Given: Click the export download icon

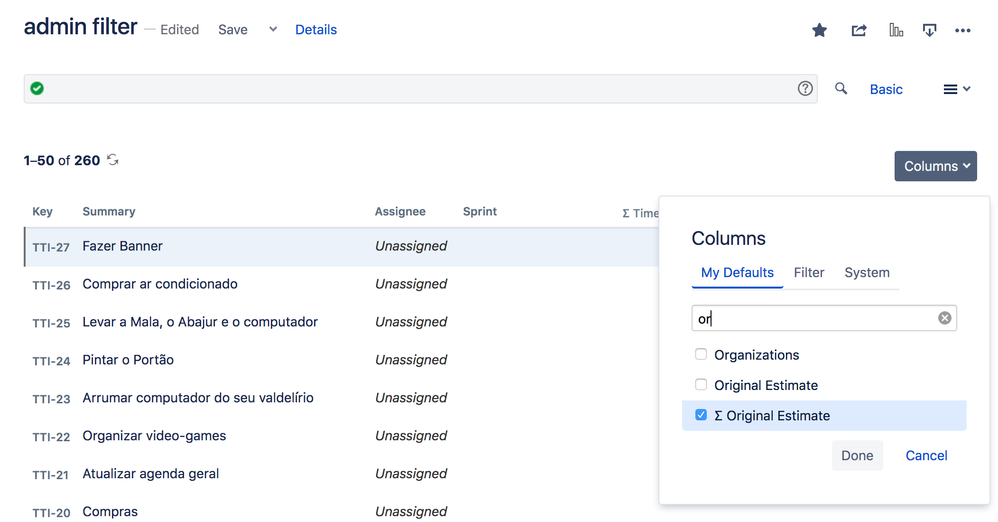Looking at the screenshot, I should 929,30.
